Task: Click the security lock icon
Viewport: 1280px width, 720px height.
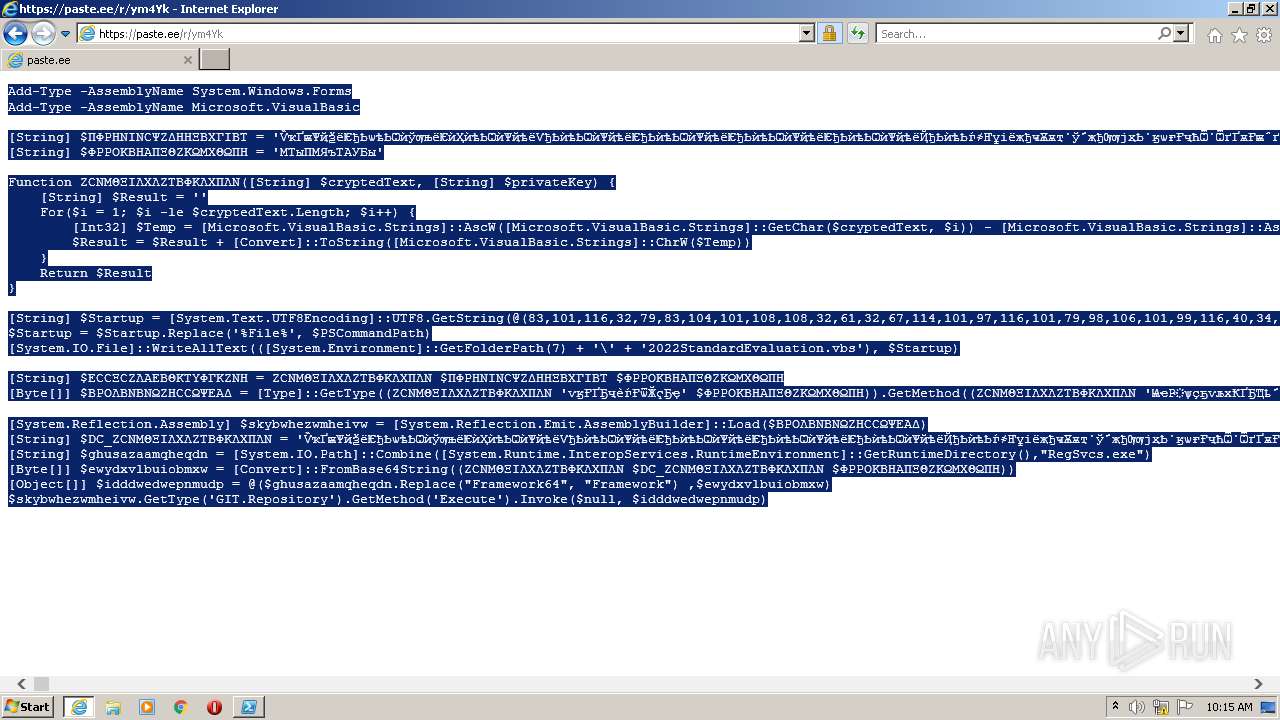Action: (x=829, y=34)
